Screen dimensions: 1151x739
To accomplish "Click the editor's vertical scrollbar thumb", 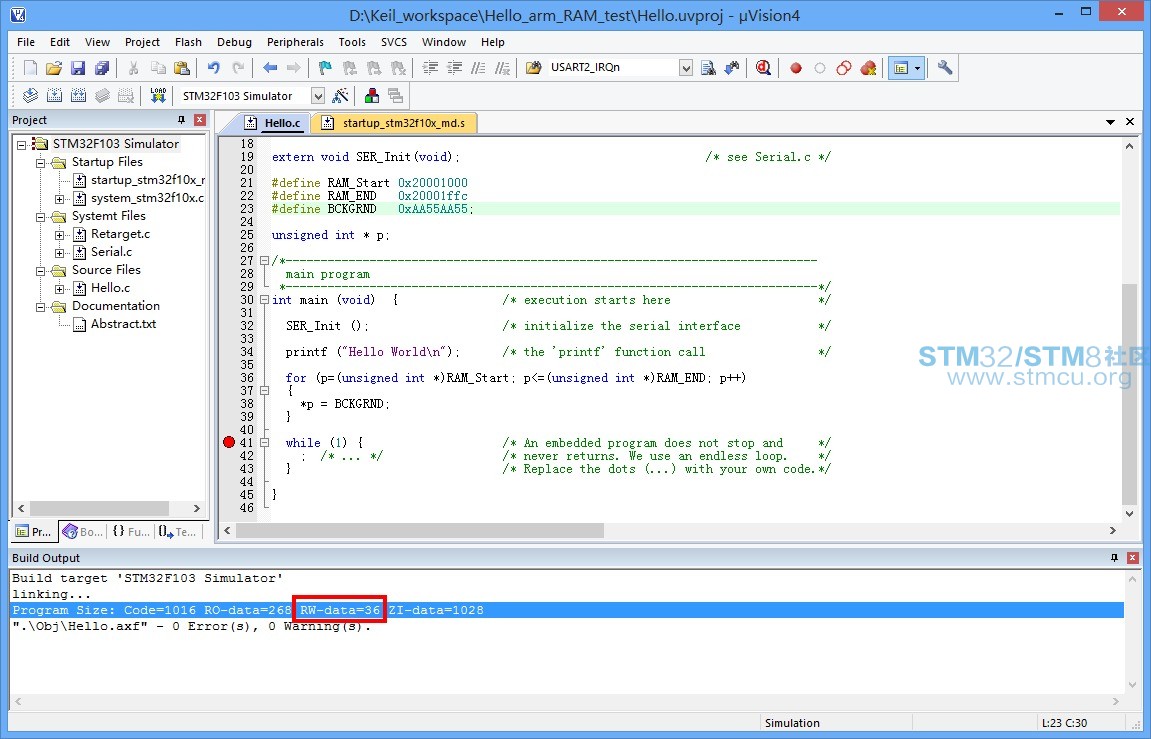I will click(1130, 393).
